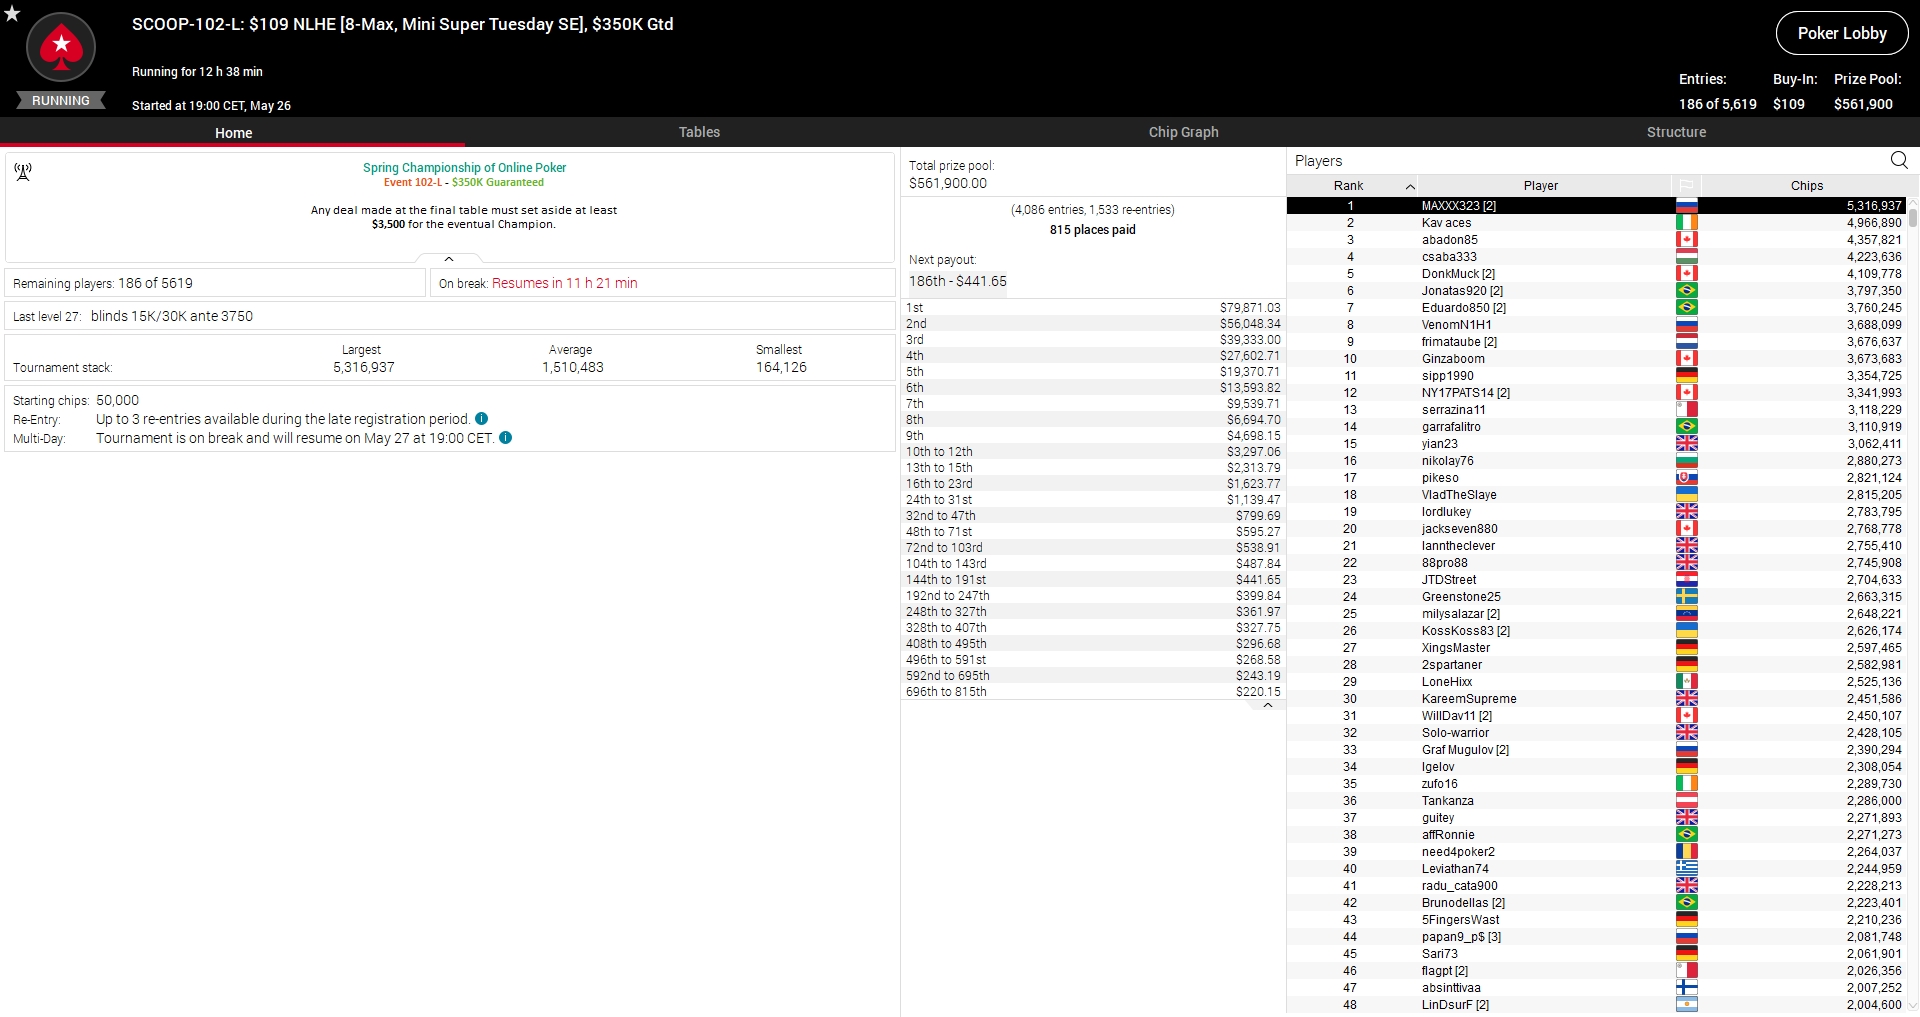
Task: Click VenomN1H1's flag icon
Action: pyautogui.click(x=1686, y=325)
